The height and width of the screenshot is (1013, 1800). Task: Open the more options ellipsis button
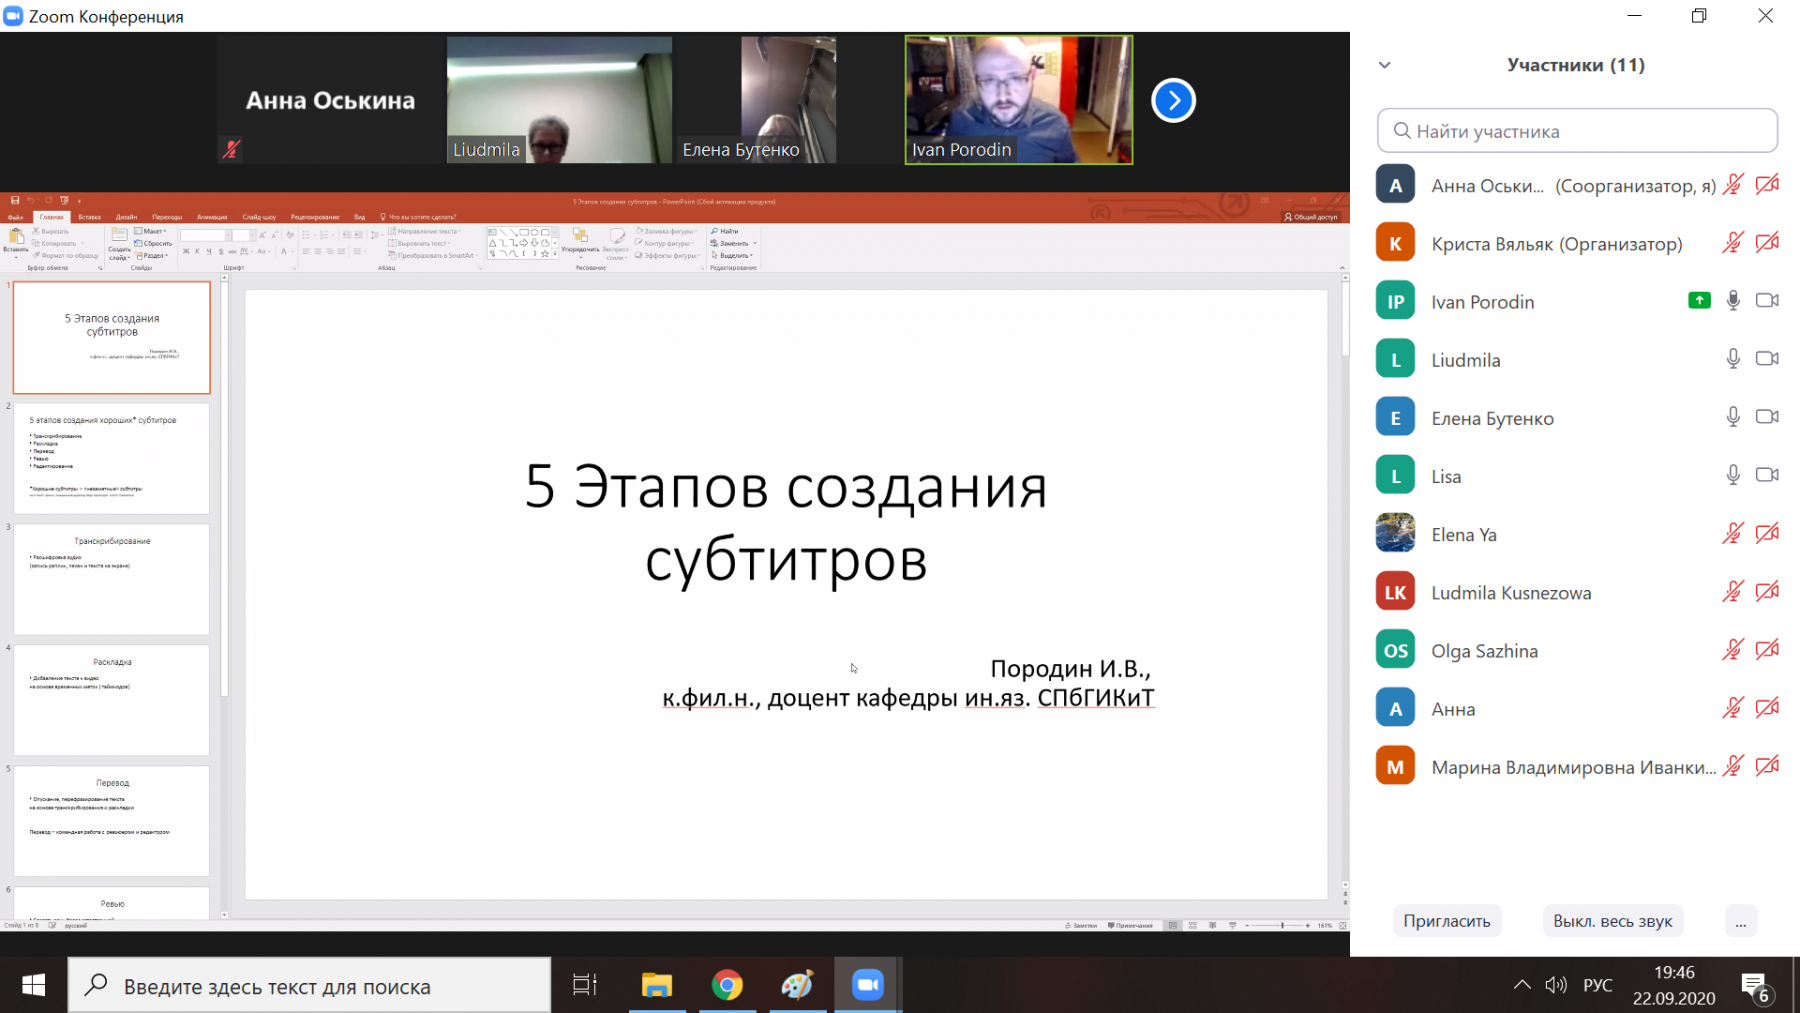click(1741, 921)
